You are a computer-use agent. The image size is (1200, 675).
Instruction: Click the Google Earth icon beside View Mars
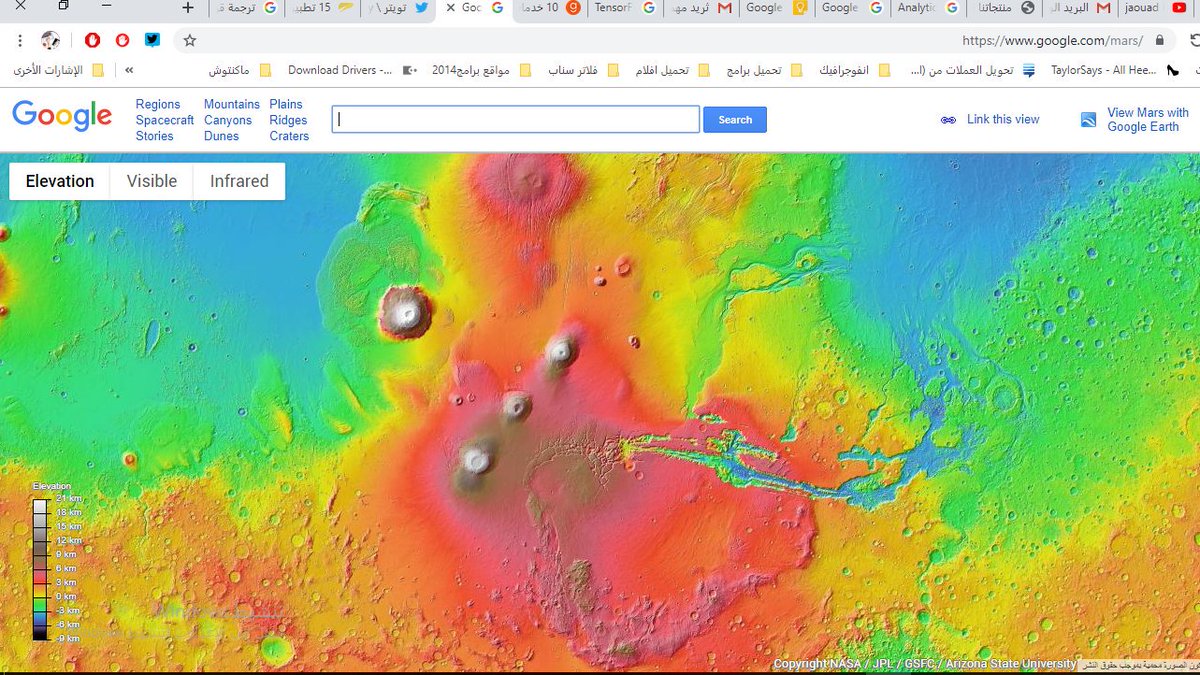pos(1089,120)
